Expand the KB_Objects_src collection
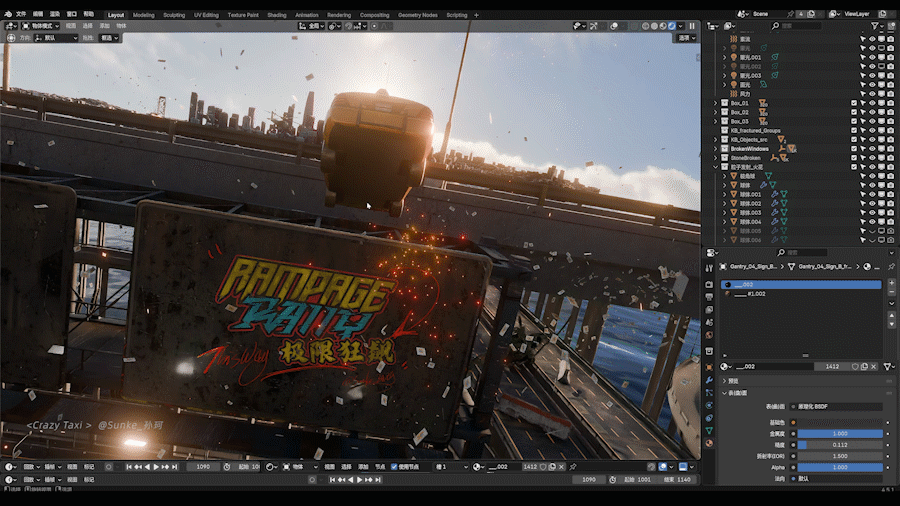Screen dimensions: 900x506 [x=716, y=140]
